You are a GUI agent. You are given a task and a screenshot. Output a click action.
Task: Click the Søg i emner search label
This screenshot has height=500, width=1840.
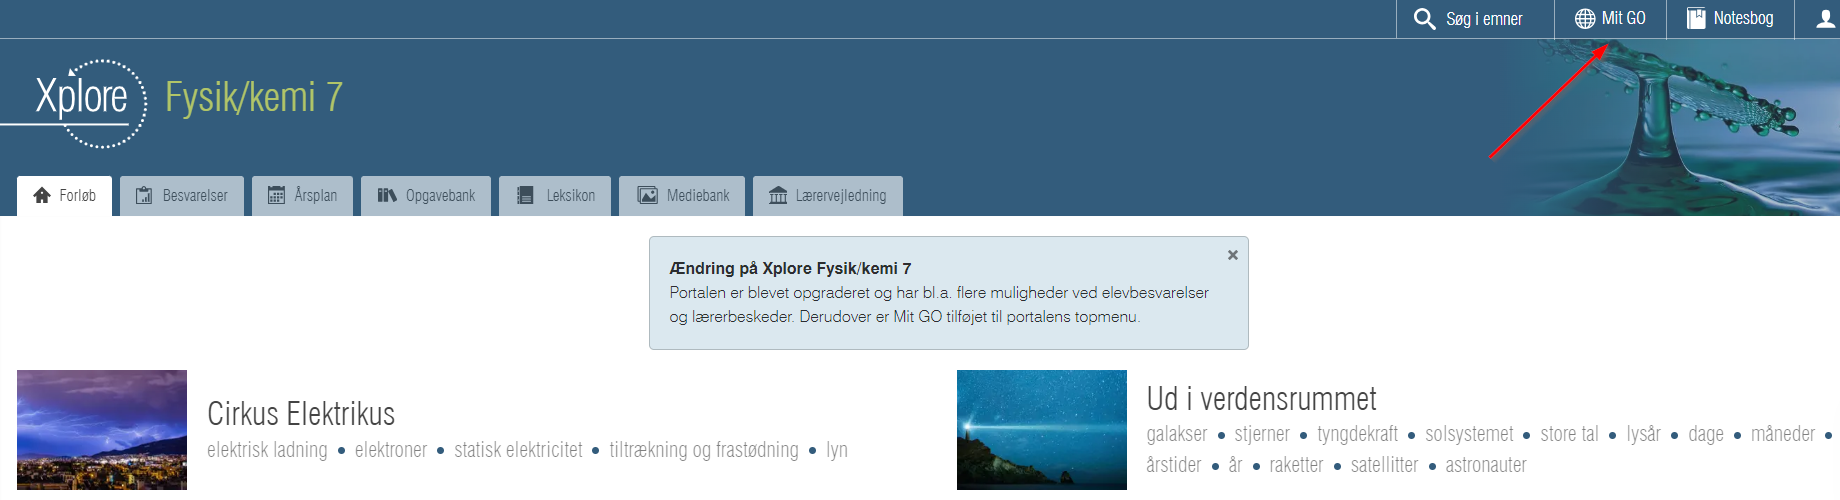(x=1484, y=19)
